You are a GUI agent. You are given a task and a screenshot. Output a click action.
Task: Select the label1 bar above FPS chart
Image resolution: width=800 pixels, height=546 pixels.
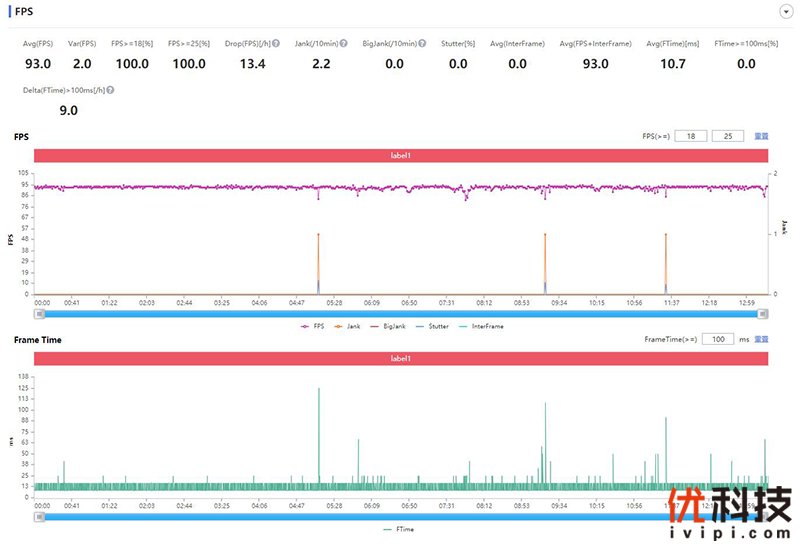click(400, 156)
